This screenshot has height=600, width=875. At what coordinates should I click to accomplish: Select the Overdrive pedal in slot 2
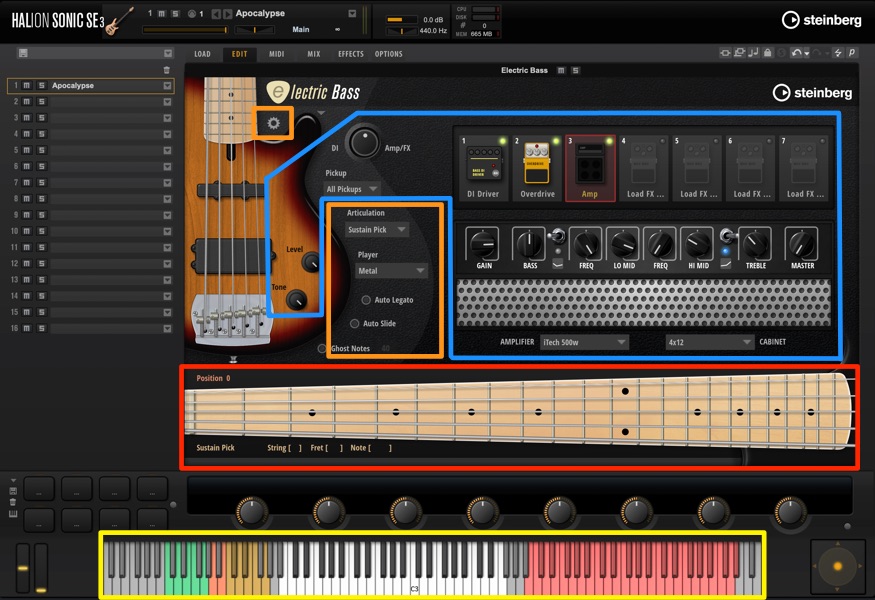click(537, 168)
